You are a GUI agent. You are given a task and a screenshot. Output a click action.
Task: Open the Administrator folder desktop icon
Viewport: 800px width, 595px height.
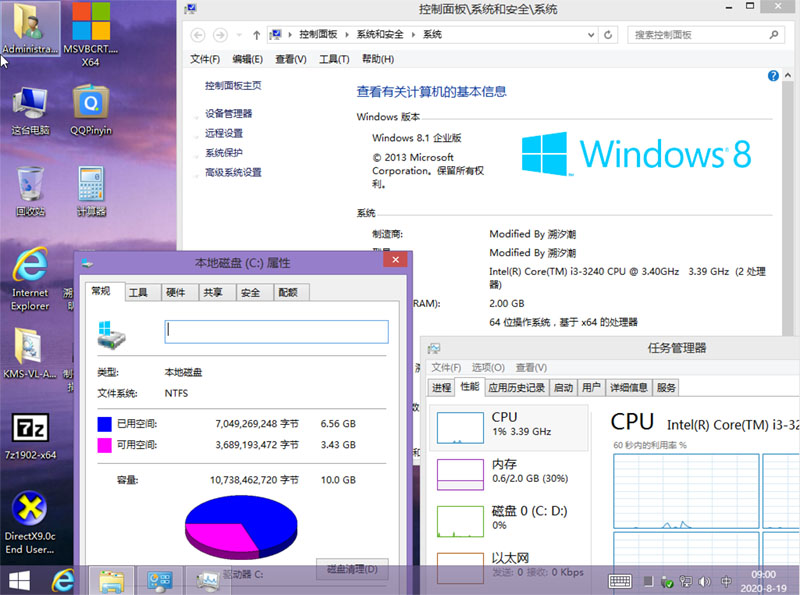30,28
